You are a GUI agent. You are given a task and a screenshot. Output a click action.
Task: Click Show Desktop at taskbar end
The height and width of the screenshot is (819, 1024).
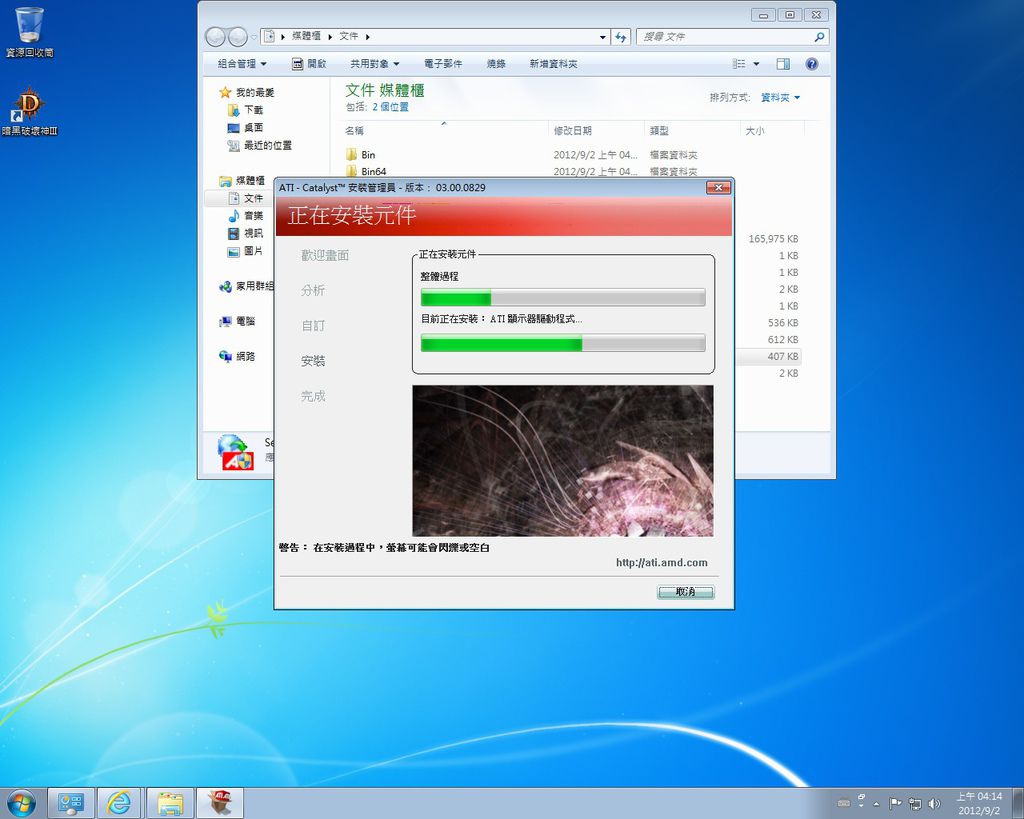click(1018, 803)
